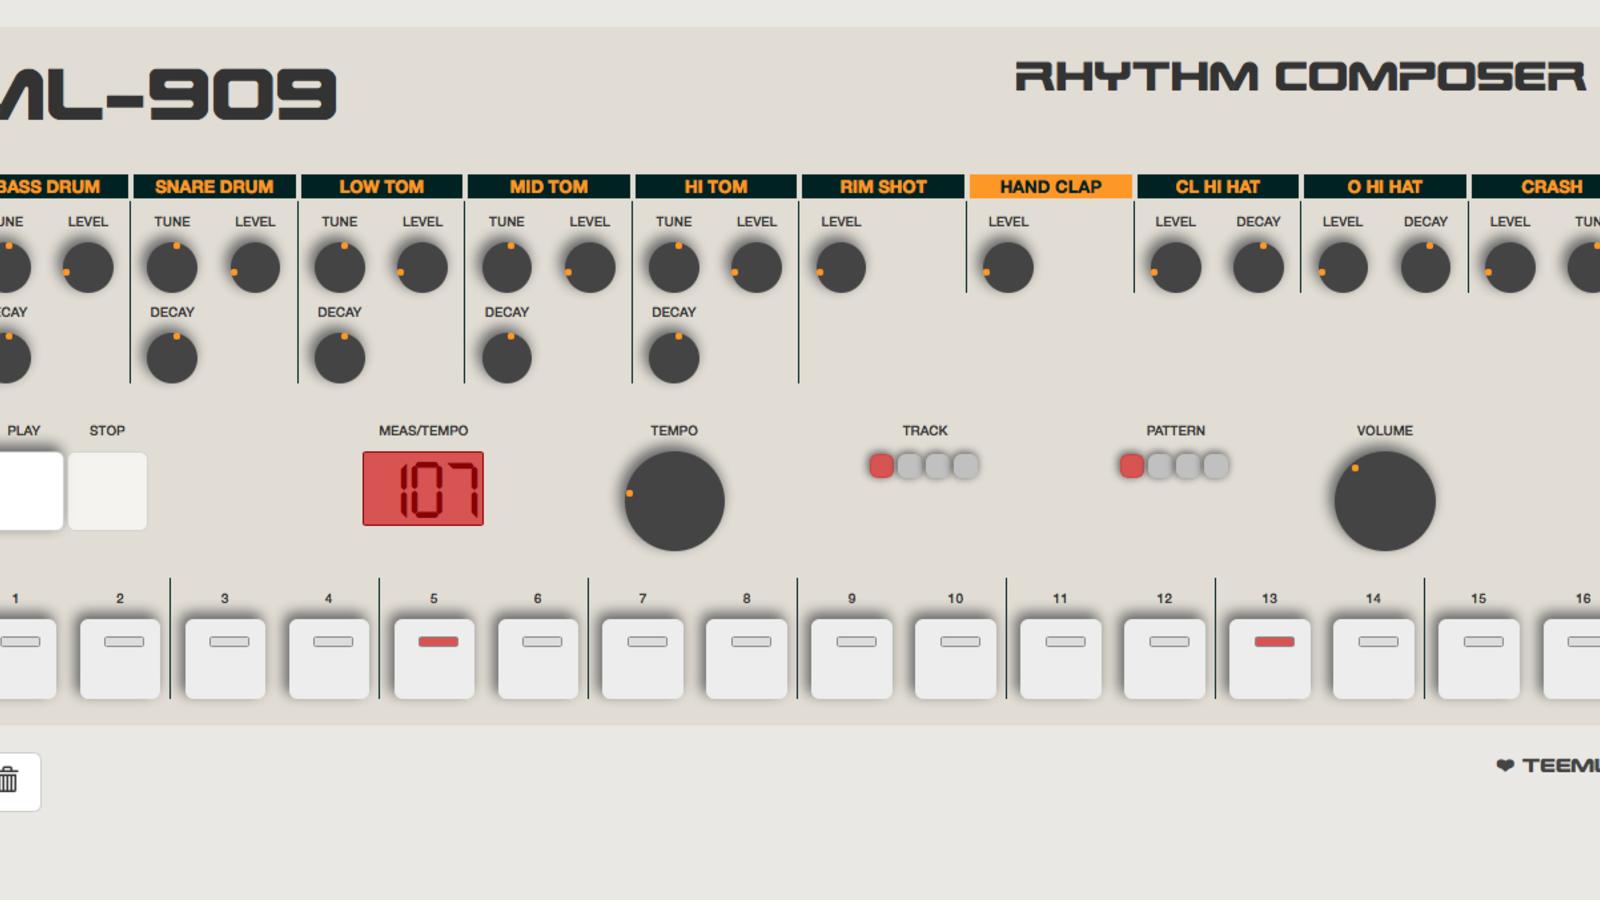
Task: Click the Snare Drum TUNE knob
Action: pyautogui.click(x=172, y=267)
